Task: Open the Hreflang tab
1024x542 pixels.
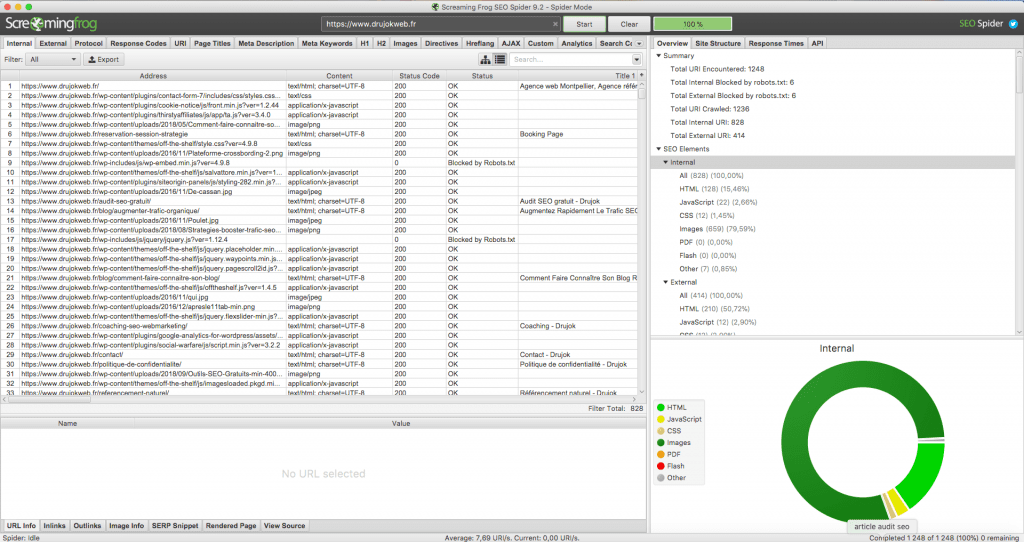Action: coord(480,44)
